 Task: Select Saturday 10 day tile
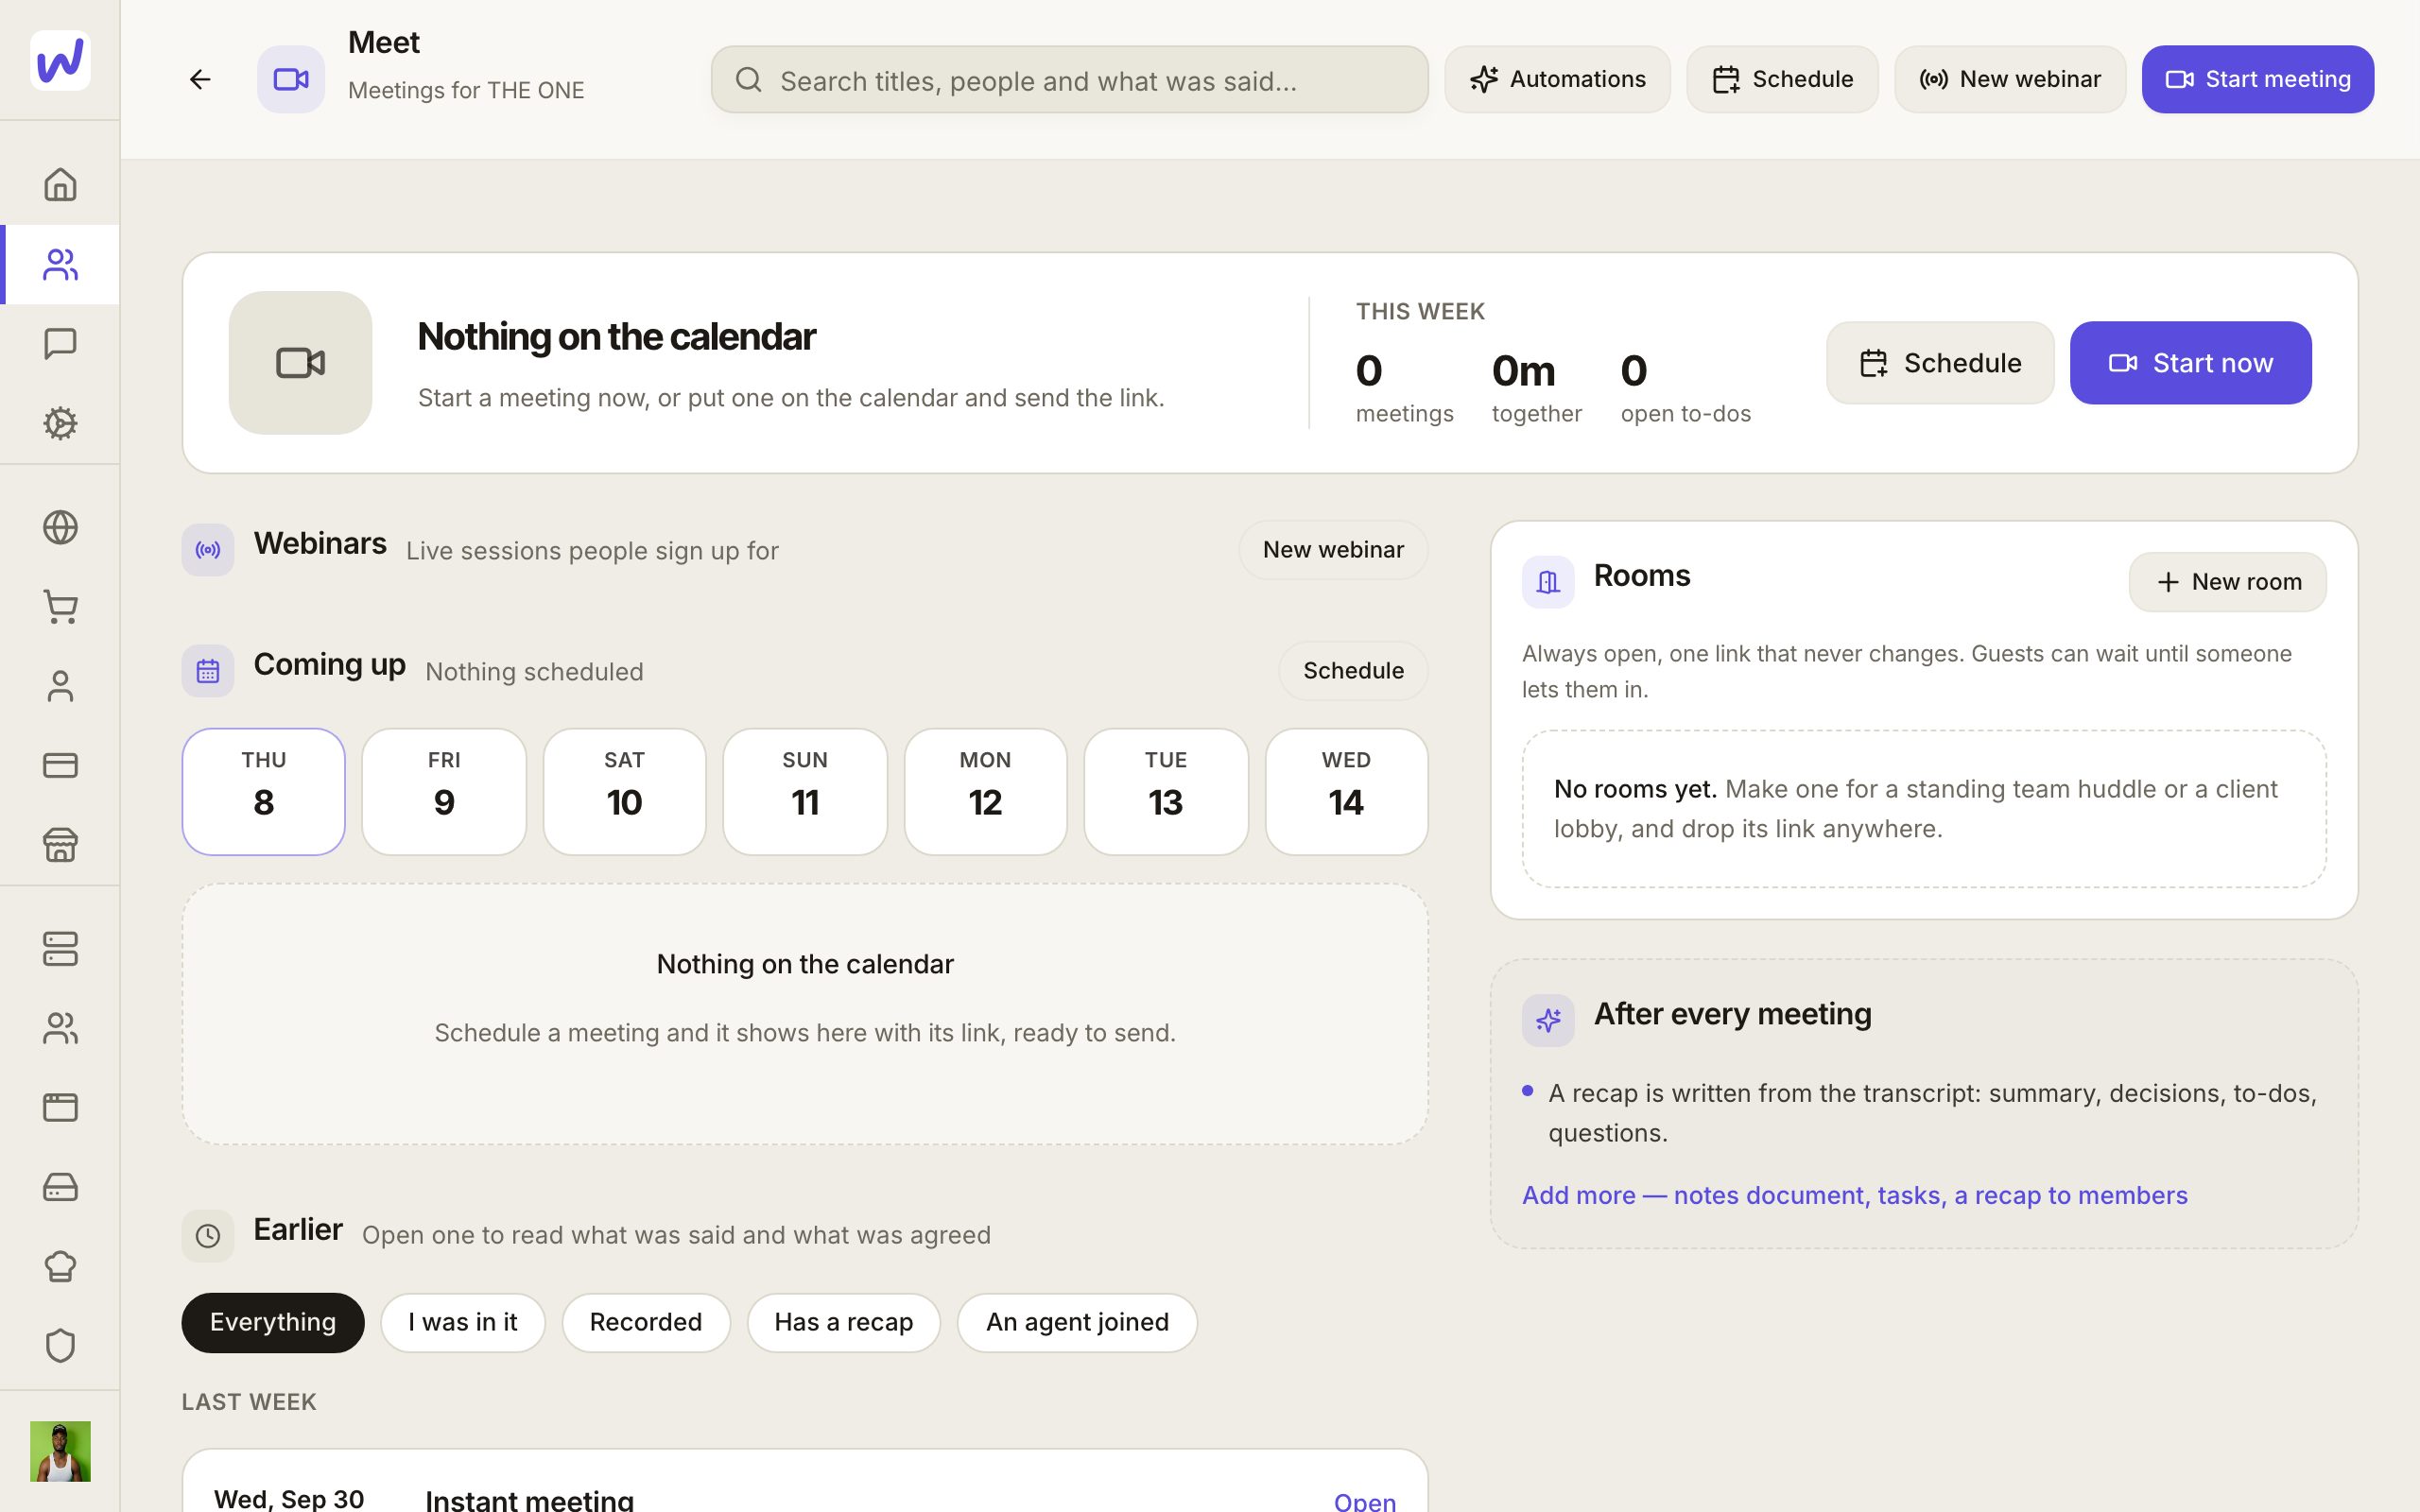(x=624, y=792)
